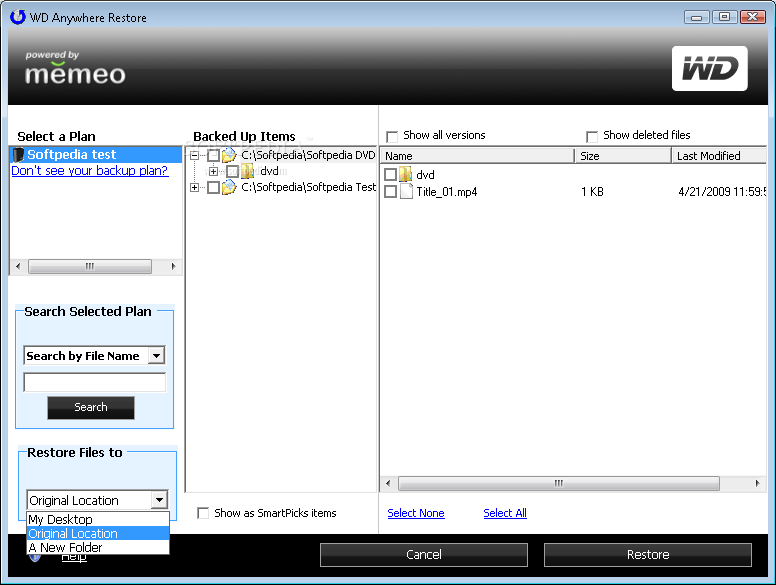Toggle Show as SmartPicks items

point(203,513)
